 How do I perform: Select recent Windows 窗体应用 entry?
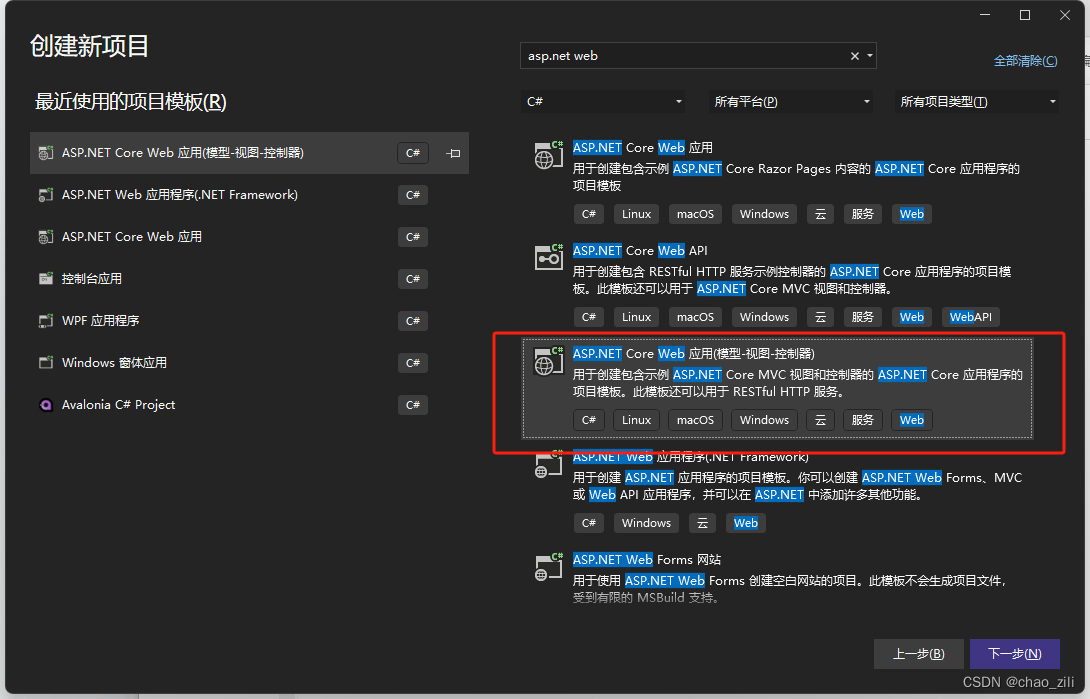point(249,363)
